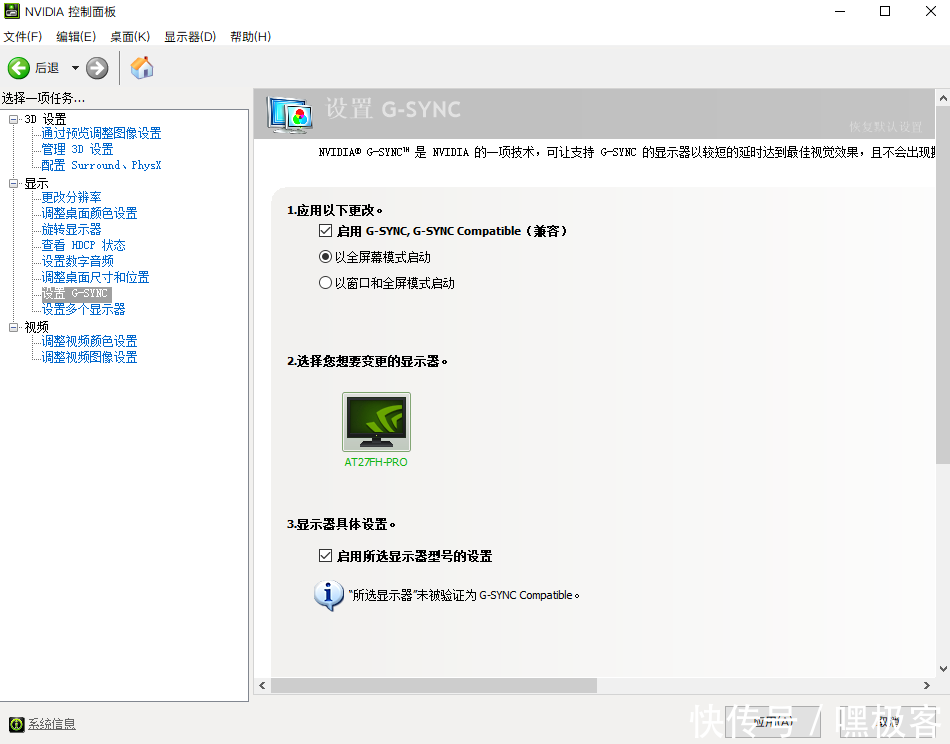Click the horizontal scrollbar left arrow

(x=262, y=685)
